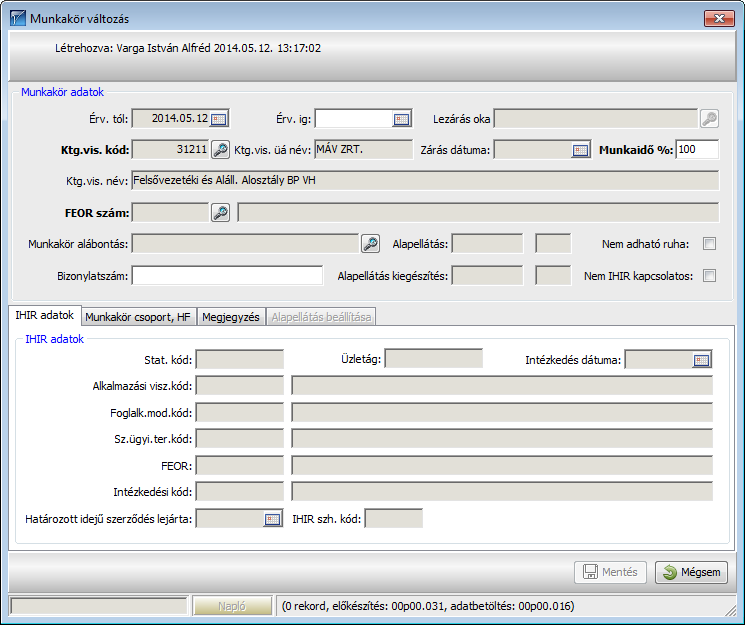Click the Bizonylatszám input field

tap(227, 276)
